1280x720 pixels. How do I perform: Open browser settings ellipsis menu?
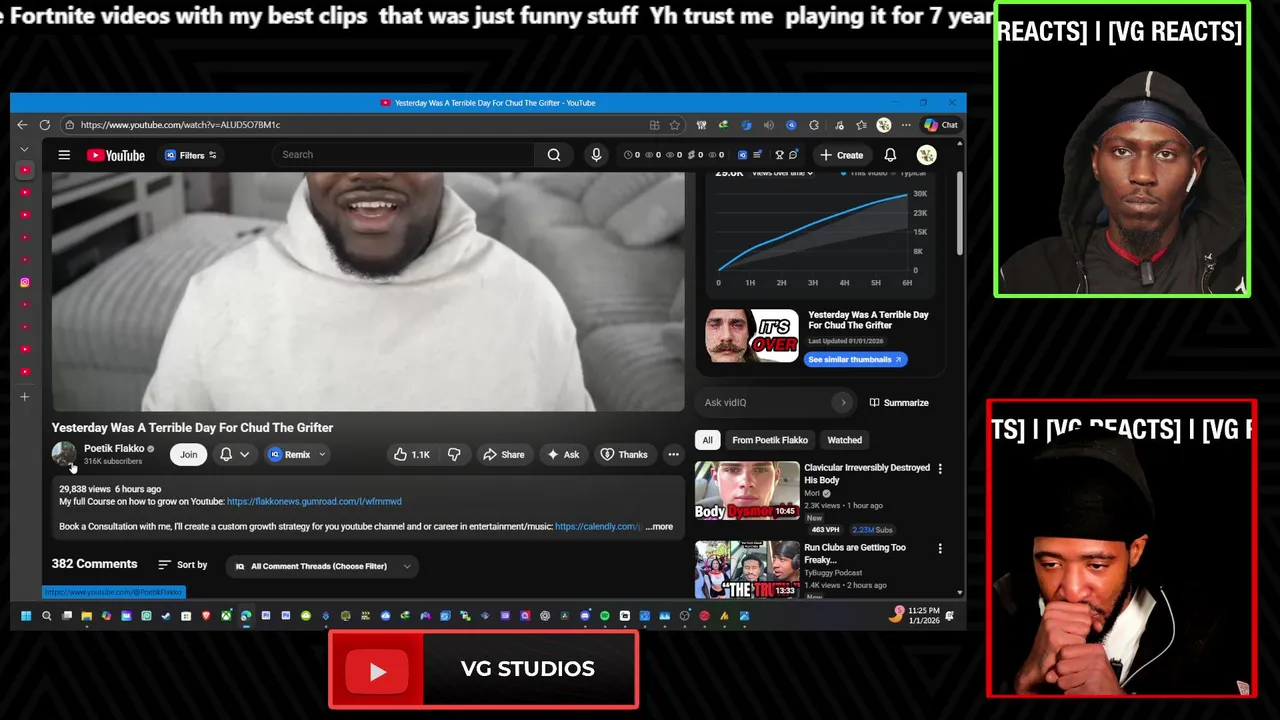point(906,125)
